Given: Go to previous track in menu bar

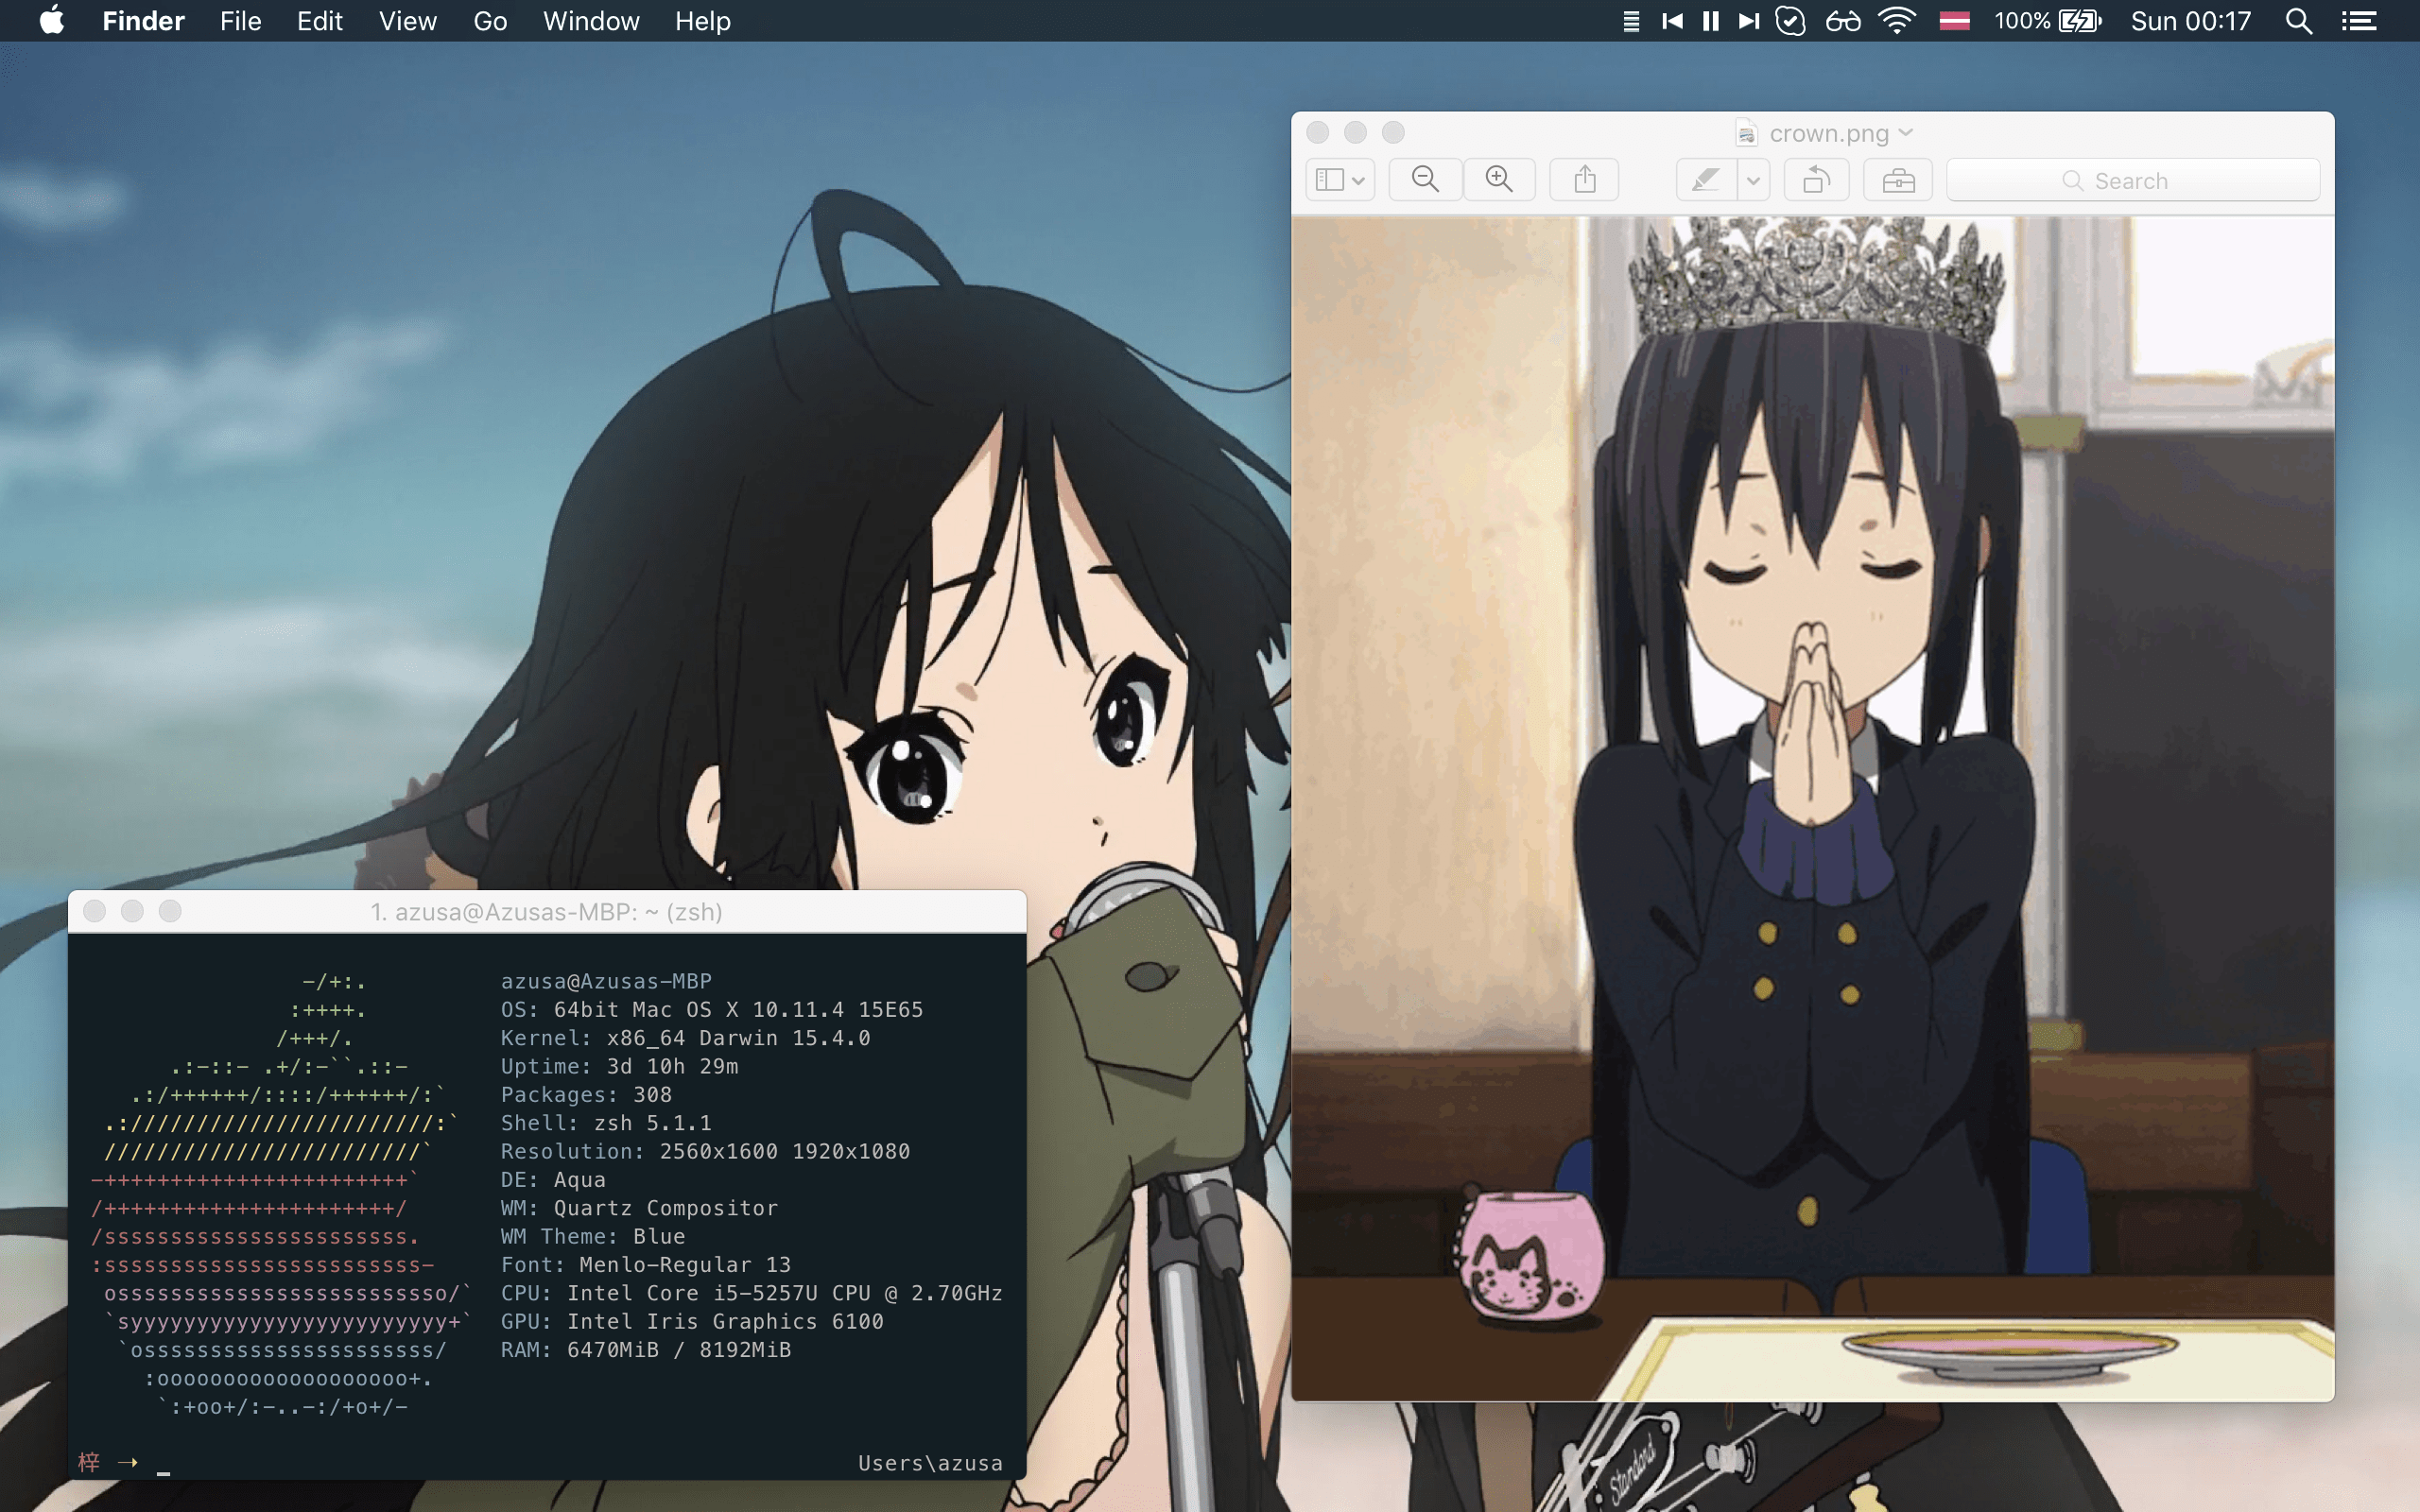Looking at the screenshot, I should pyautogui.click(x=1672, y=21).
